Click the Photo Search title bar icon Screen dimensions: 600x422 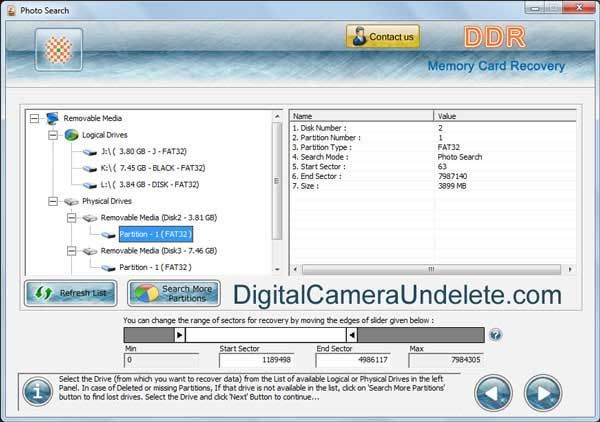point(11,10)
